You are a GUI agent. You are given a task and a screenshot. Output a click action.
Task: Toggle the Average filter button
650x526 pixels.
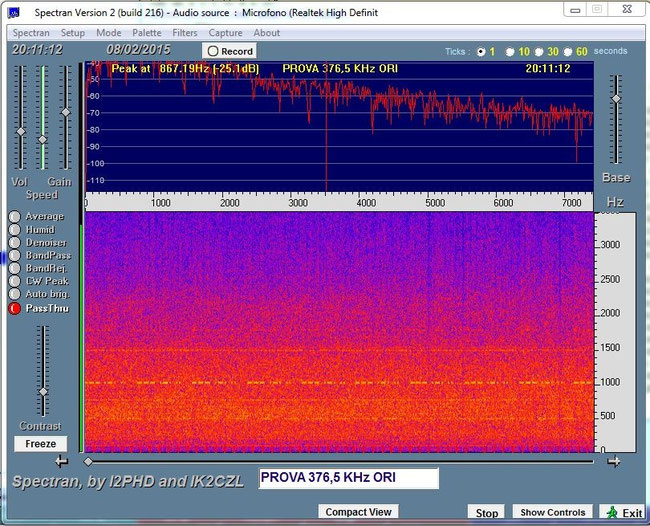15,216
